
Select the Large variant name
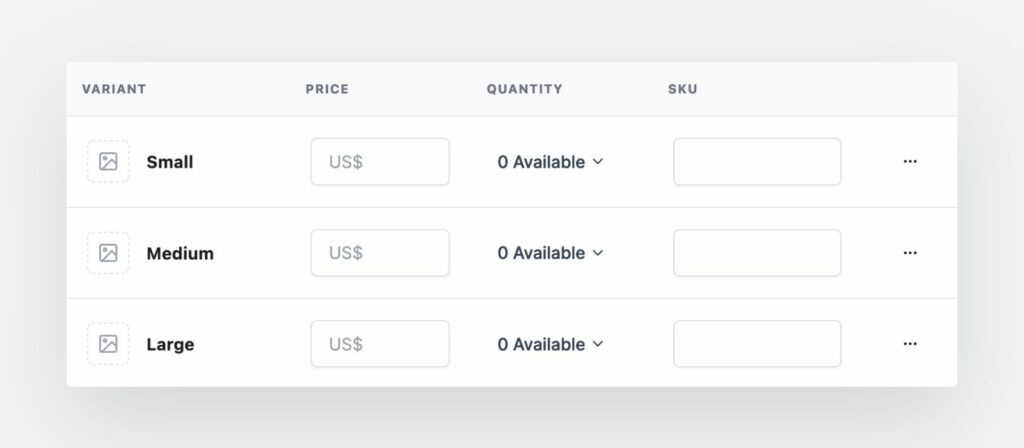click(170, 344)
